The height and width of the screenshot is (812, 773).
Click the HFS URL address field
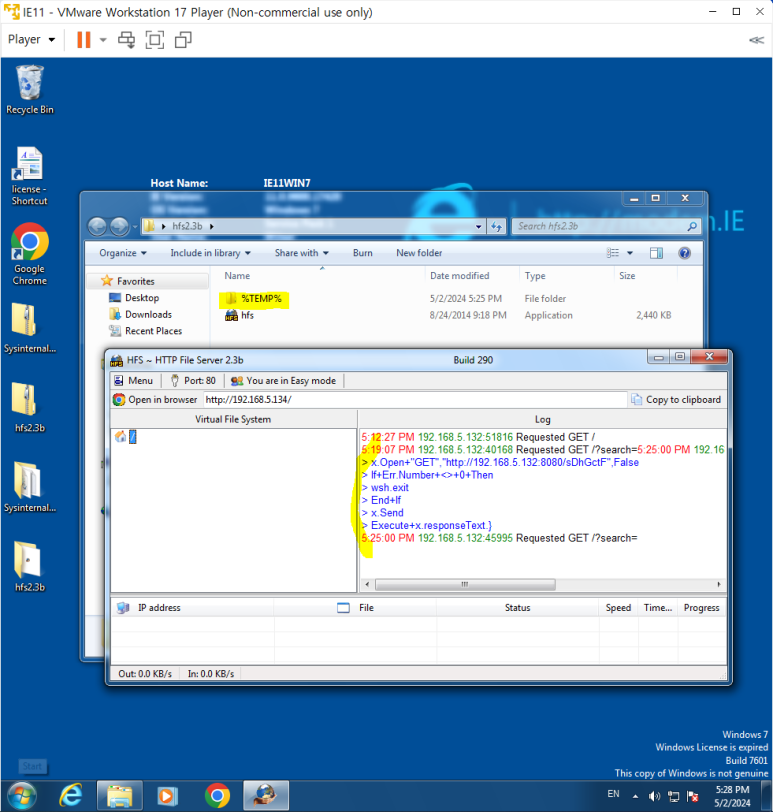414,400
